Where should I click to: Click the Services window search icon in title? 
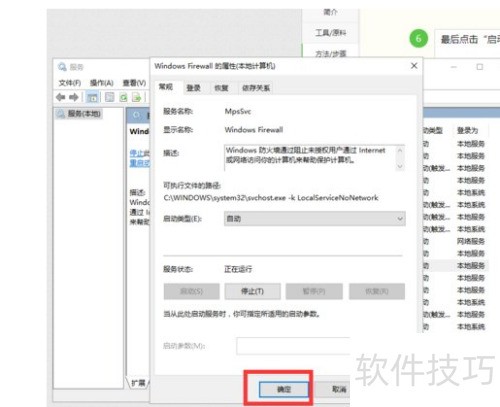point(62,67)
